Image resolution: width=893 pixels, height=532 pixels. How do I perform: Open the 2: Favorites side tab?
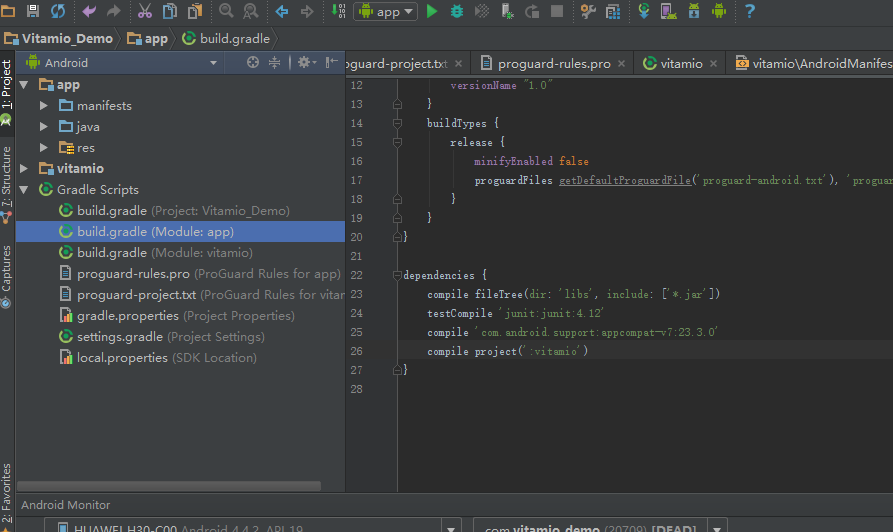[x=7, y=496]
